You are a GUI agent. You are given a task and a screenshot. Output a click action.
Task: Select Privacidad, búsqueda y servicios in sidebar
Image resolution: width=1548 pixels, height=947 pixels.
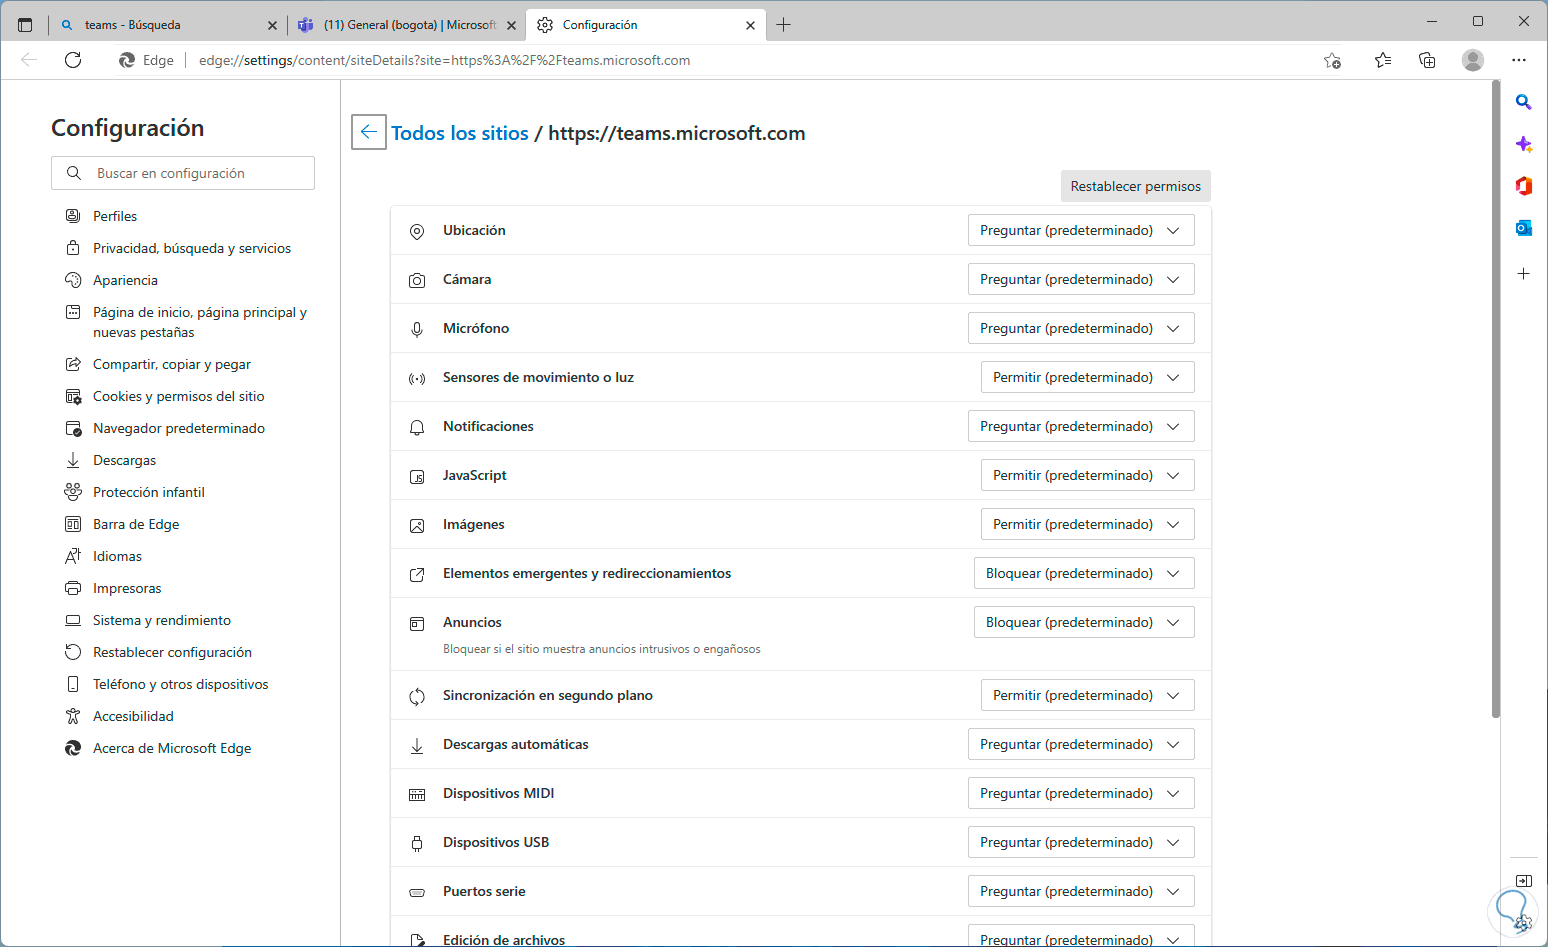(191, 248)
